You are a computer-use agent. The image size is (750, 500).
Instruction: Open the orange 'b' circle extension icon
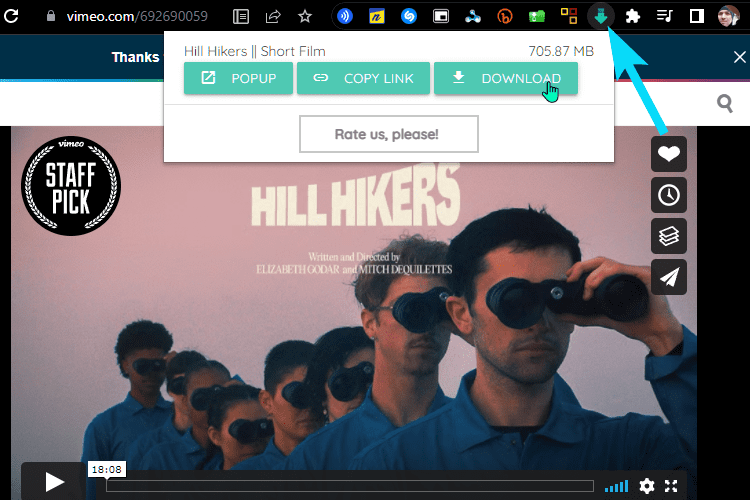click(505, 17)
